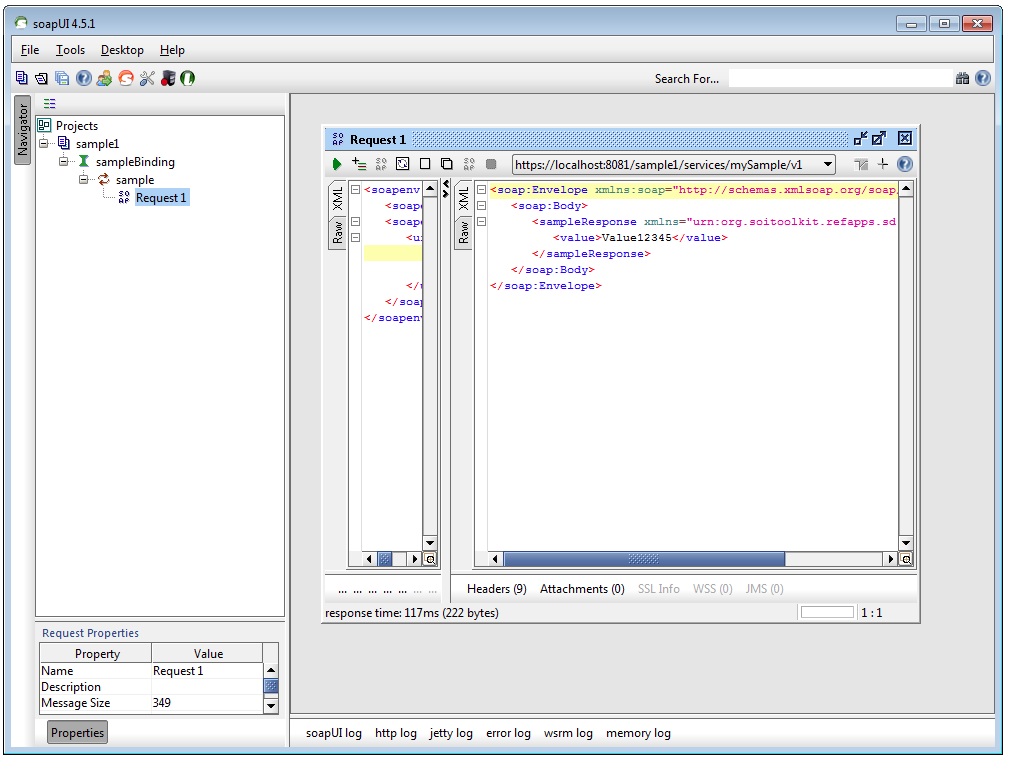
Task: Show response Attachments (0)
Action: pyautogui.click(x=582, y=589)
